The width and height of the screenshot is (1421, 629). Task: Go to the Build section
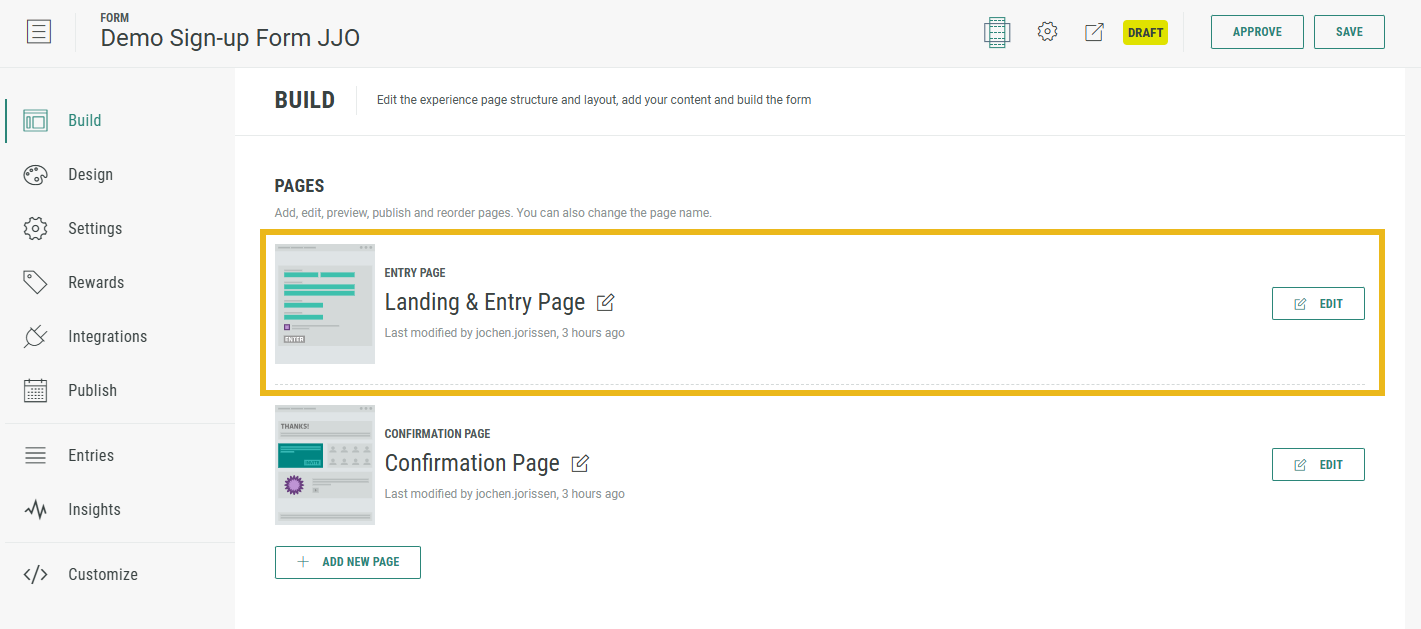(x=84, y=121)
